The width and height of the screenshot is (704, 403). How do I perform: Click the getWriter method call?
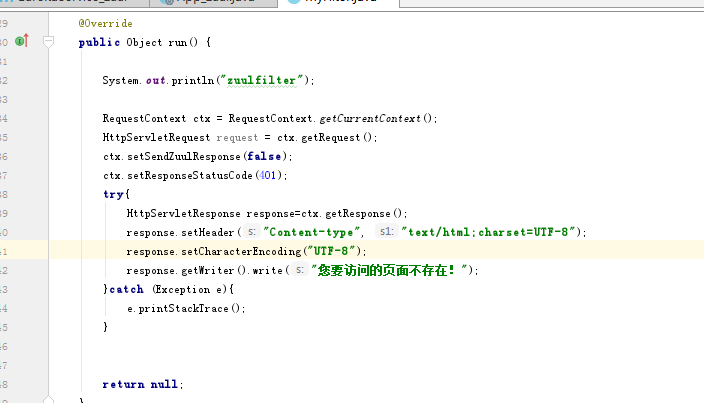pos(207,270)
